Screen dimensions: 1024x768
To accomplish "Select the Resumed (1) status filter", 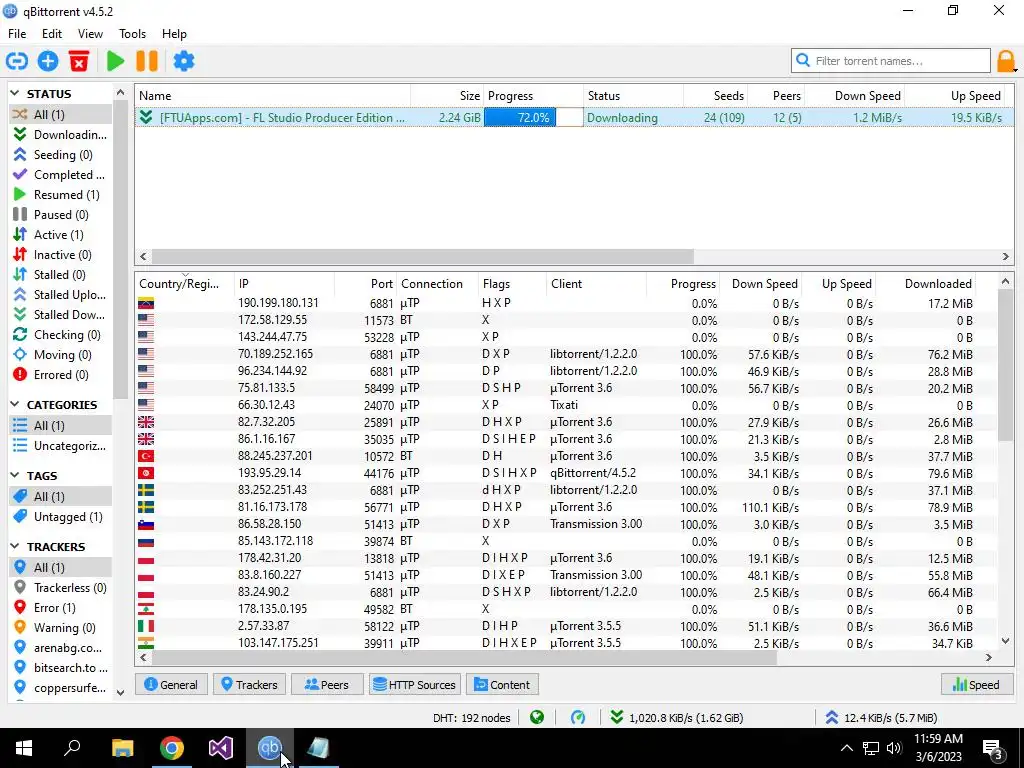I will coord(61,195).
